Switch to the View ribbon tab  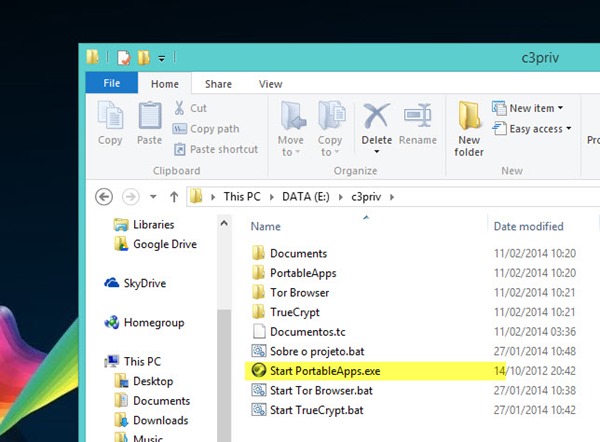click(271, 84)
